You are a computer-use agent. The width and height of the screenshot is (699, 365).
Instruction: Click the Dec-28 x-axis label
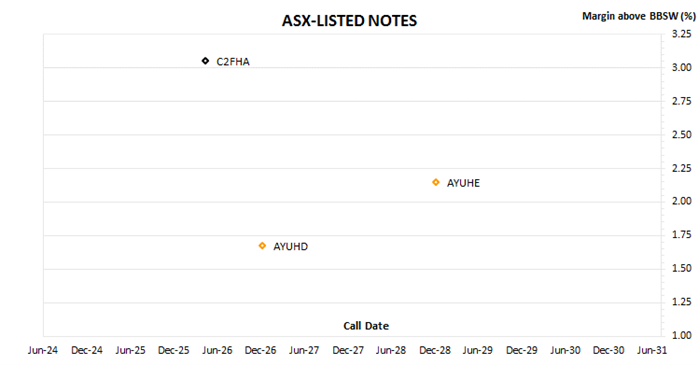(435, 351)
